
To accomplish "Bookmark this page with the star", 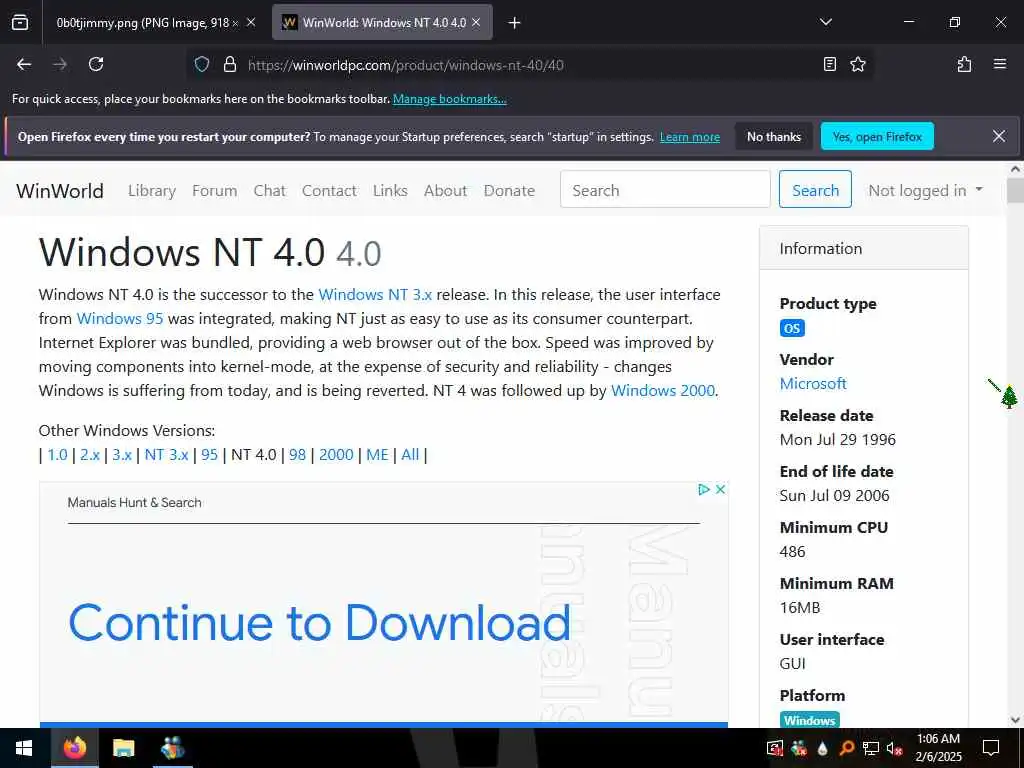I will tap(857, 64).
